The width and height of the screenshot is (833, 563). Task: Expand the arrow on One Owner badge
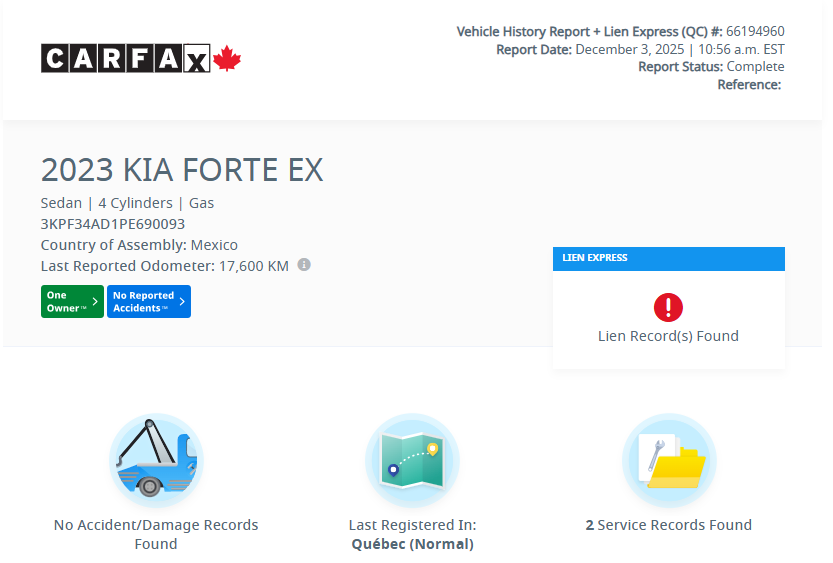[95, 302]
